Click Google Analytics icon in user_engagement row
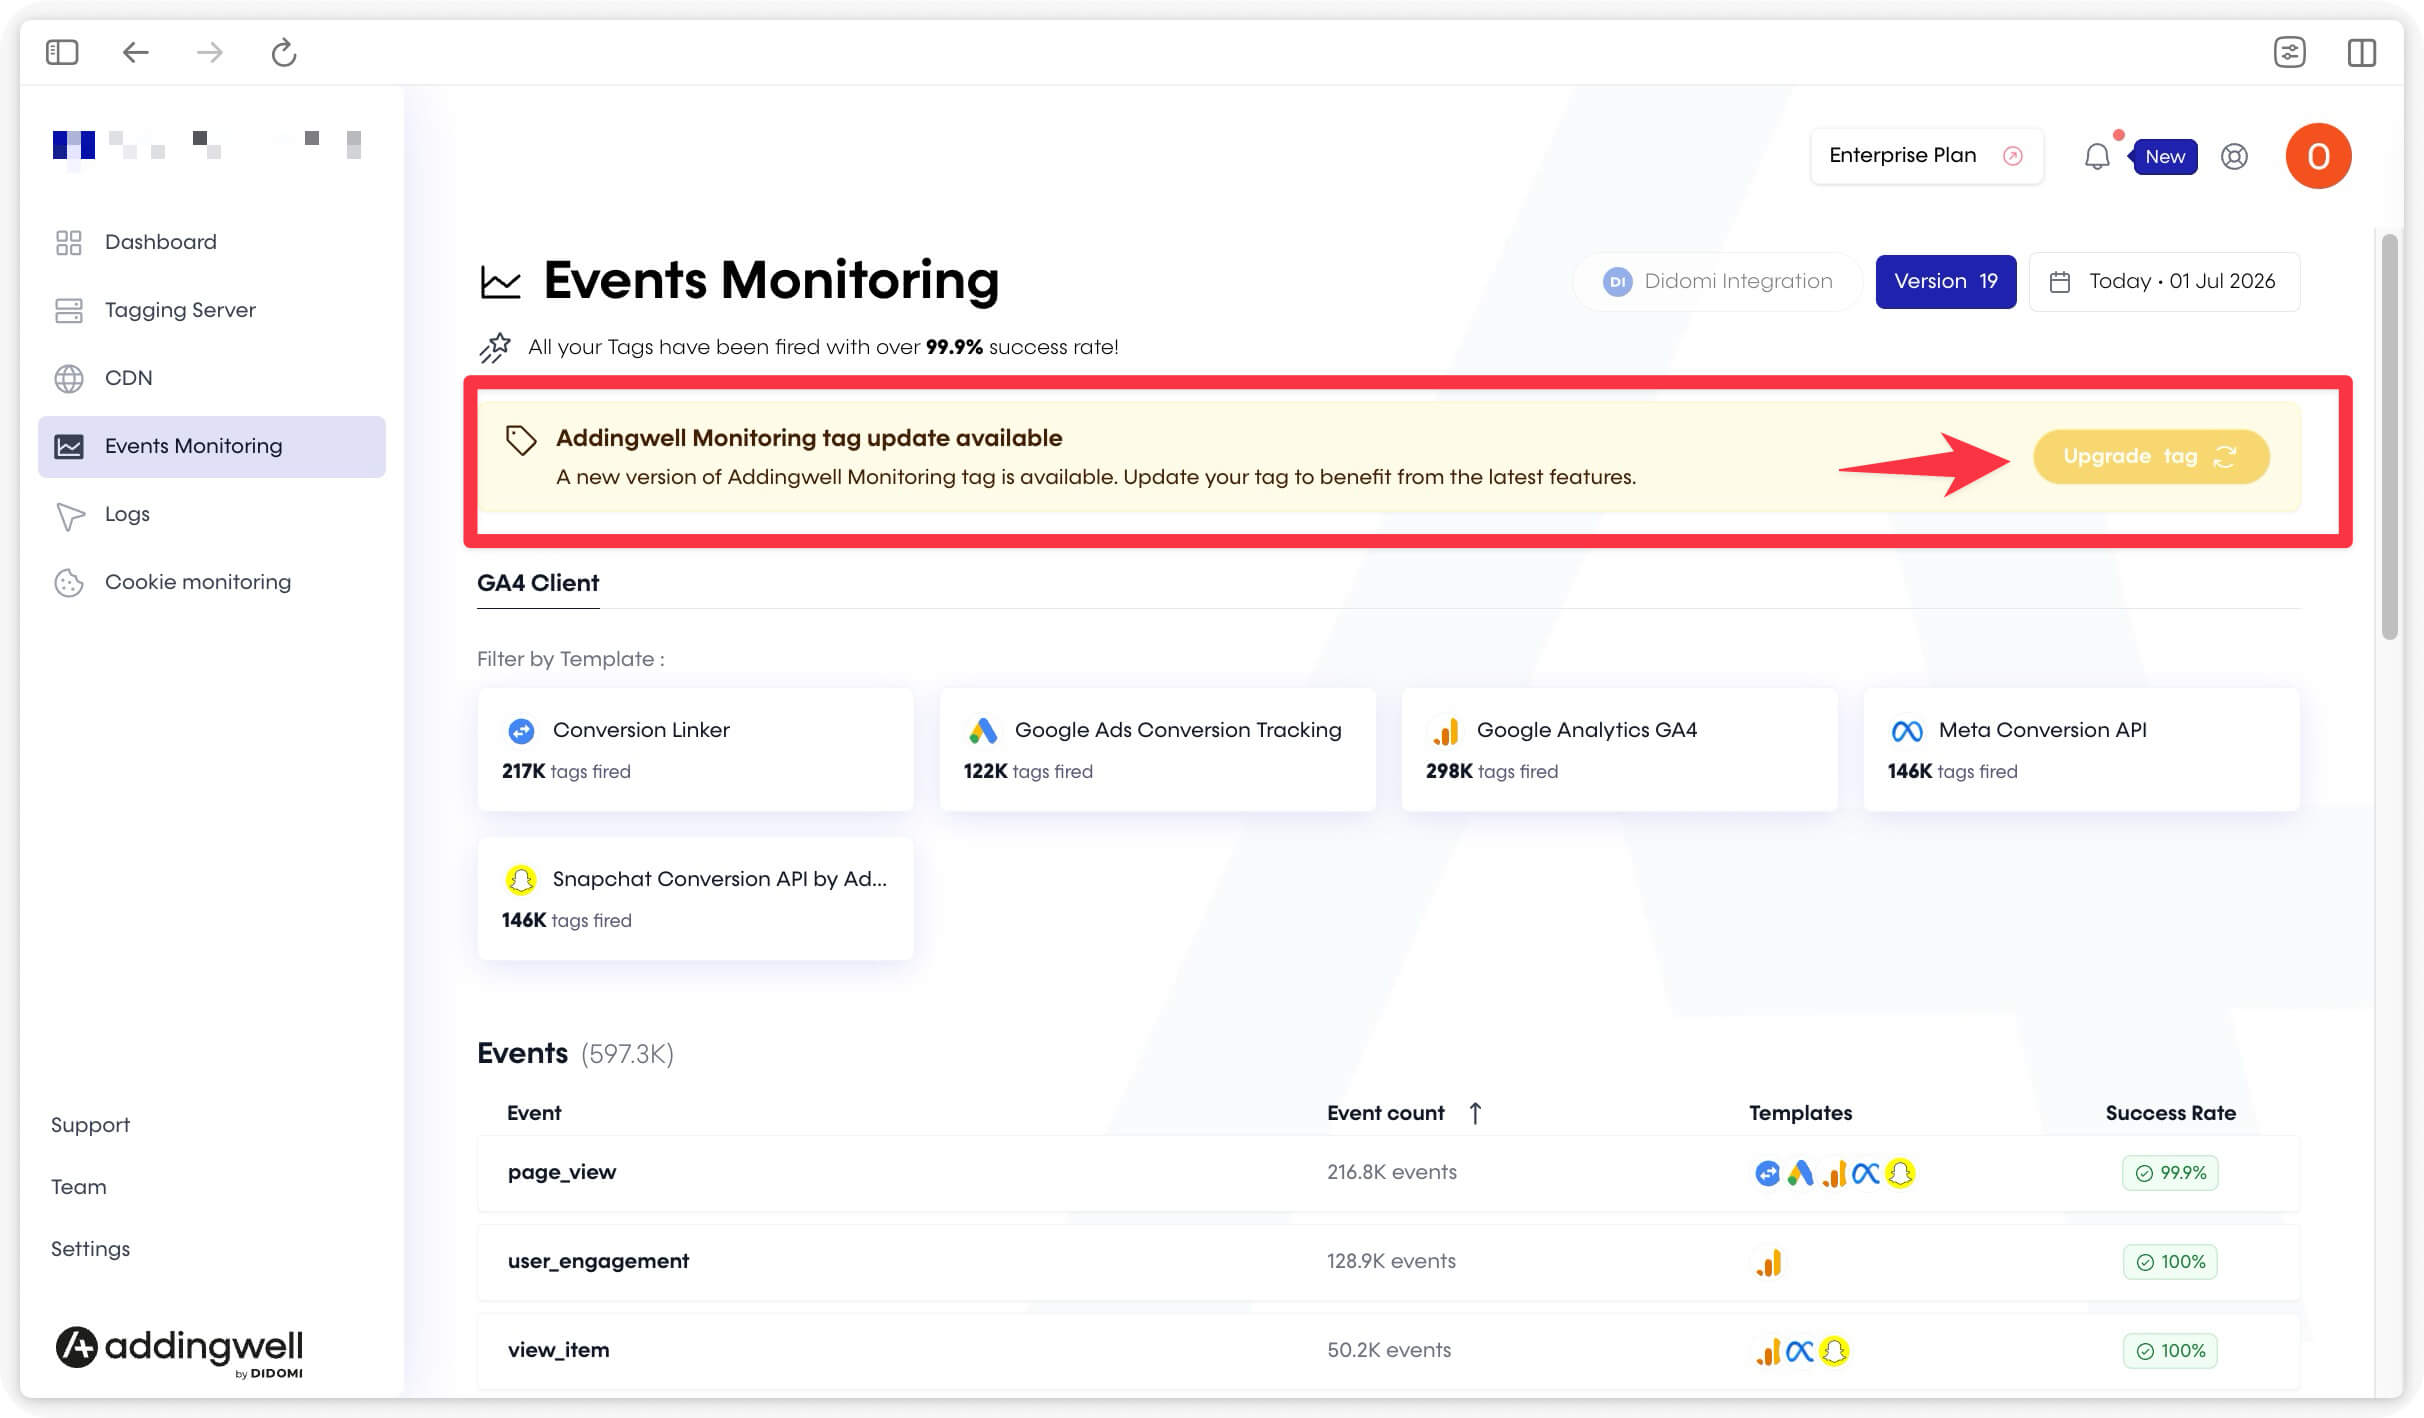The image size is (2424, 1418). click(x=1768, y=1262)
